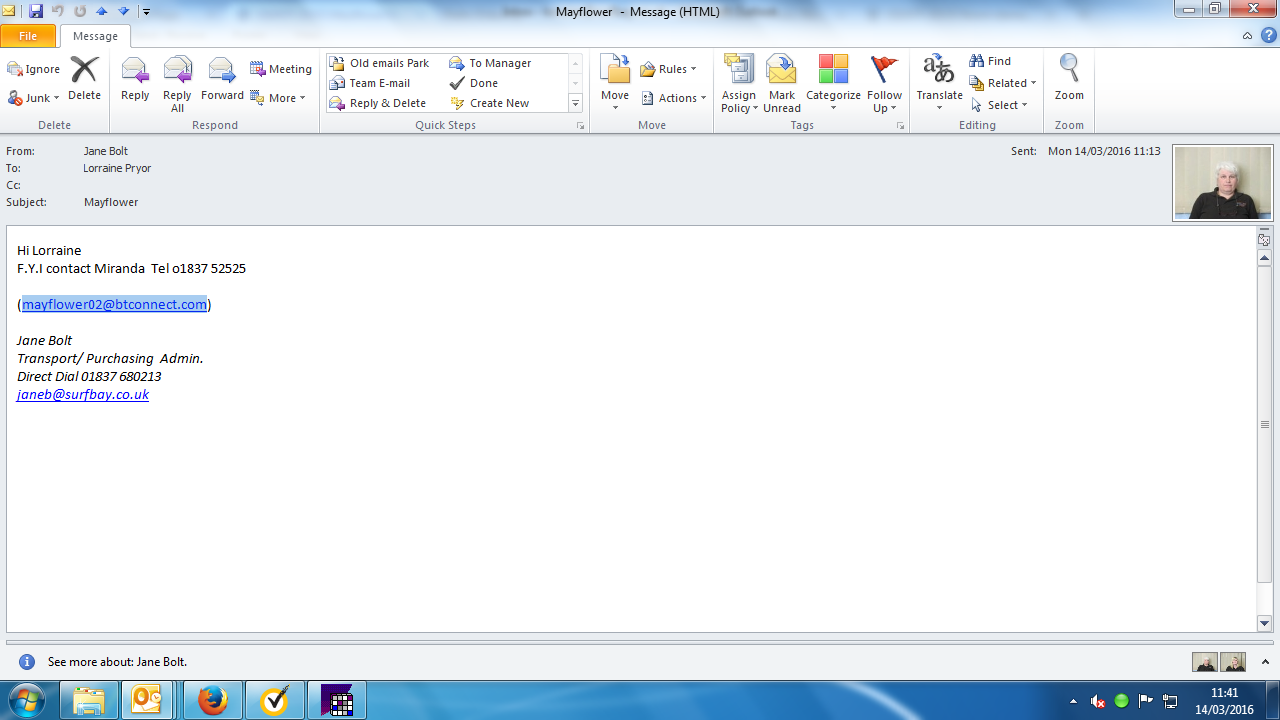Select the Message ribbon tab

[x=95, y=36]
